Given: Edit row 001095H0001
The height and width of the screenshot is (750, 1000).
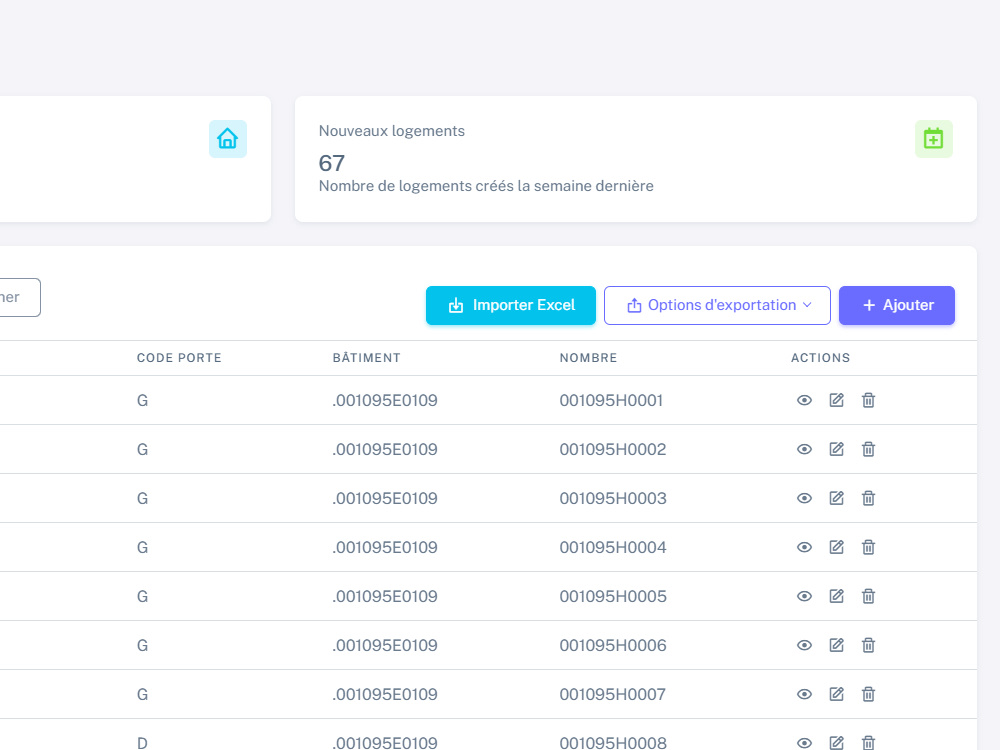Looking at the screenshot, I should pyautogui.click(x=836, y=401).
